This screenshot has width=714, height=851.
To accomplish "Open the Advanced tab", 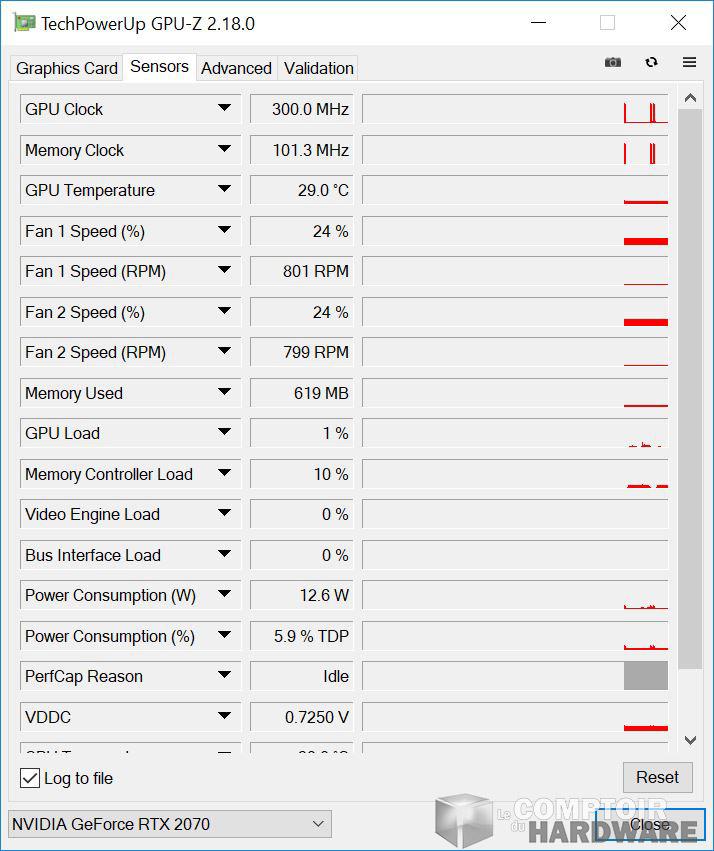I will tap(236, 68).
